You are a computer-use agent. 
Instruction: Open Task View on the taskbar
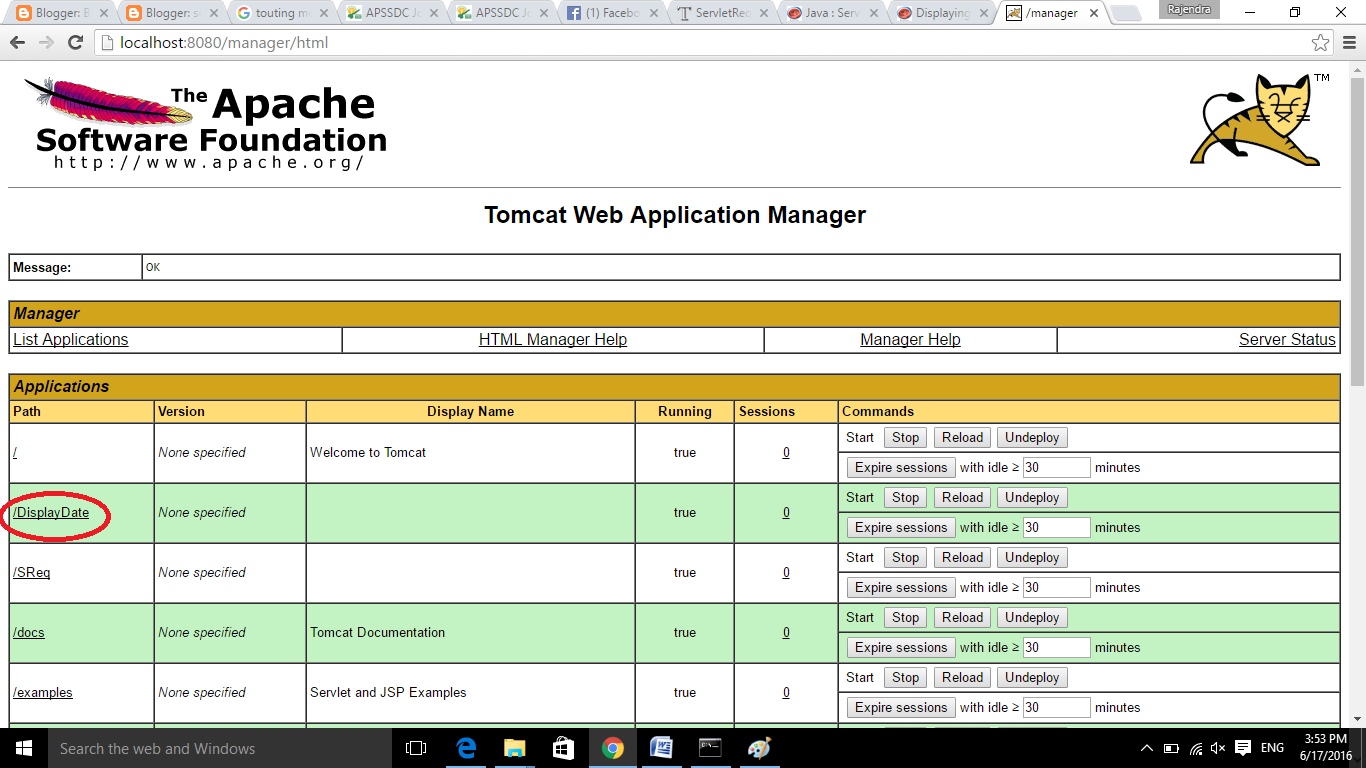click(416, 748)
